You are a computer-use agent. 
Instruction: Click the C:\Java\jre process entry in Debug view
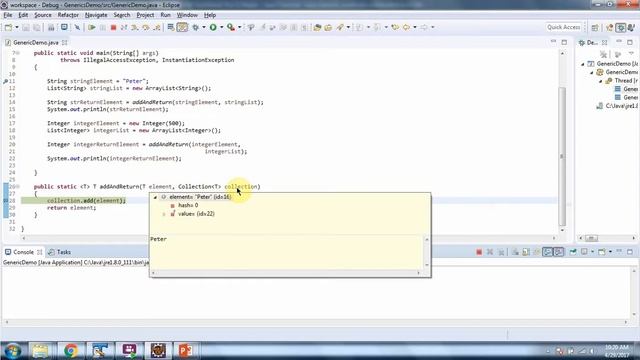click(618, 106)
